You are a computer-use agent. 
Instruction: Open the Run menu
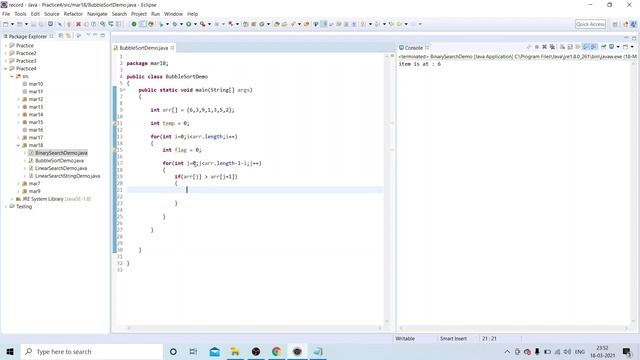[156, 14]
